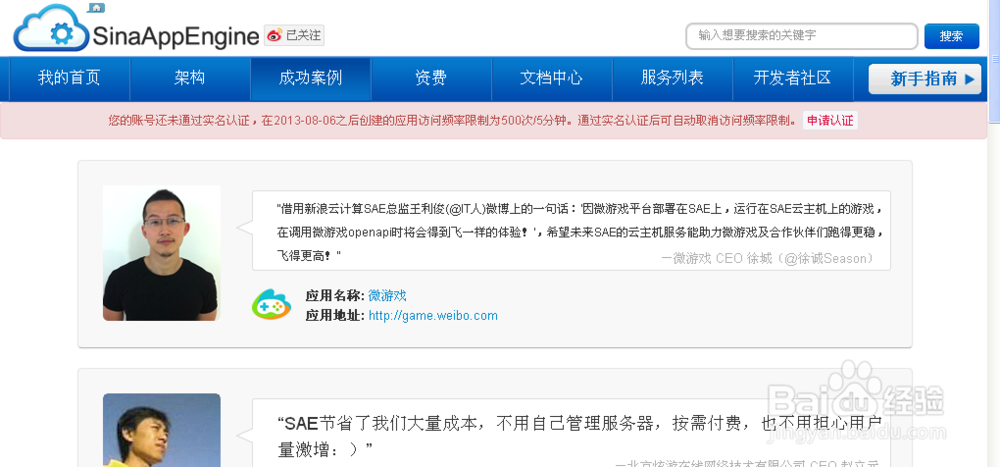
Task: Click the 应用名称 label
Action: pos(335,295)
